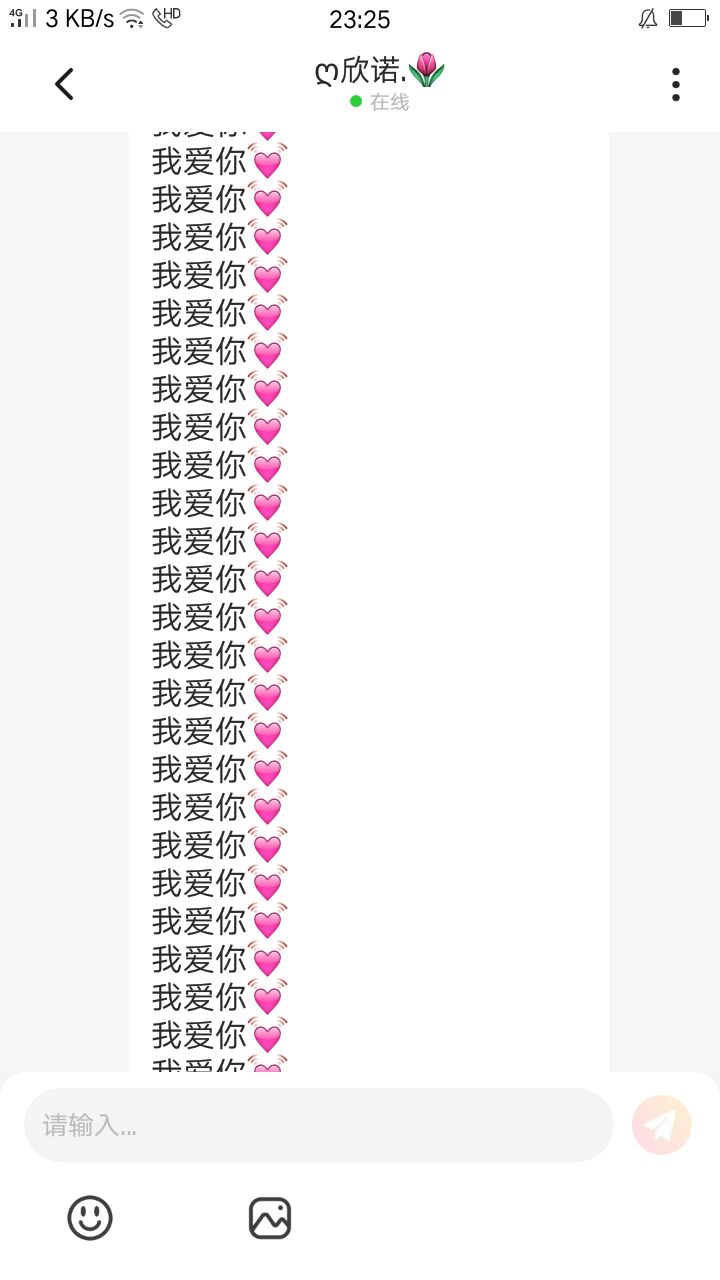Tap the ღ heart symbol before 欣诺
Screen dimensions: 720x1280
pyautogui.click(x=327, y=73)
